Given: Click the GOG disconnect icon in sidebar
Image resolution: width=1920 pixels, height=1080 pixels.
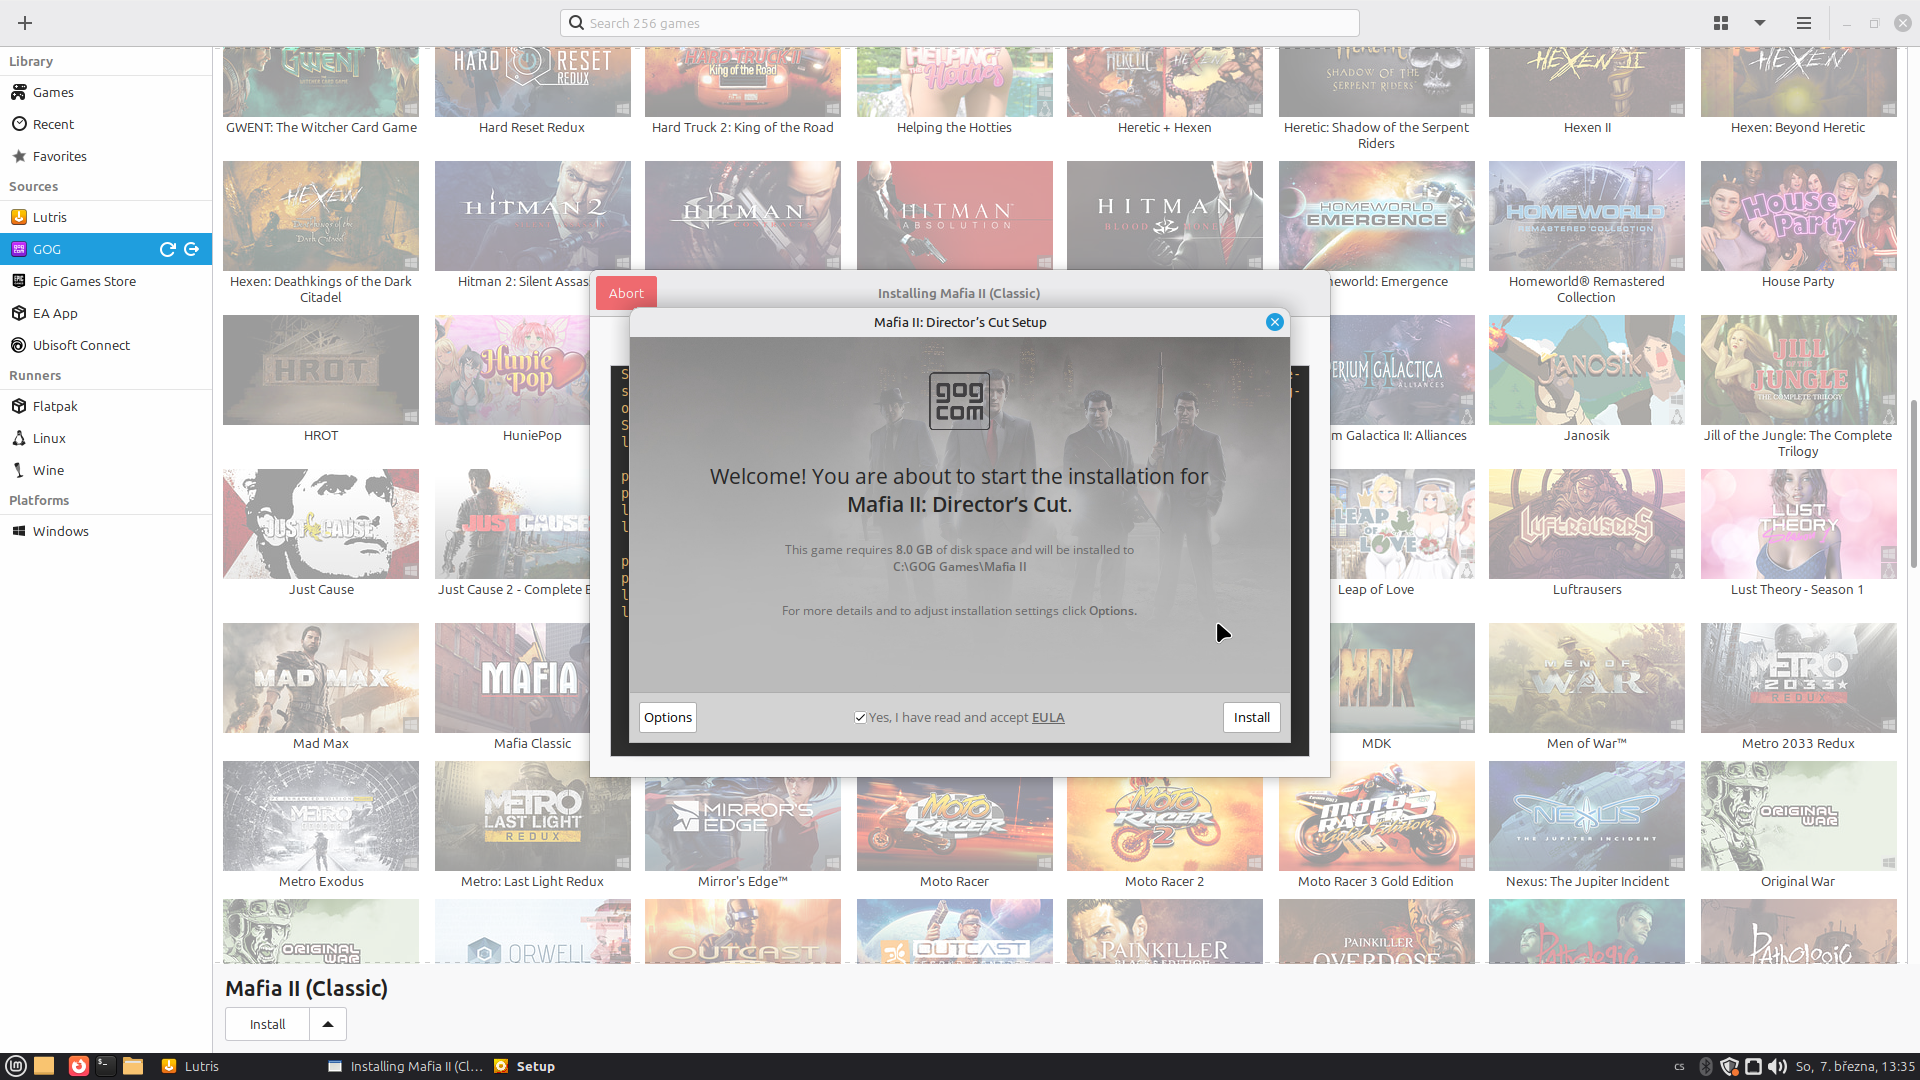Looking at the screenshot, I should click(x=192, y=249).
